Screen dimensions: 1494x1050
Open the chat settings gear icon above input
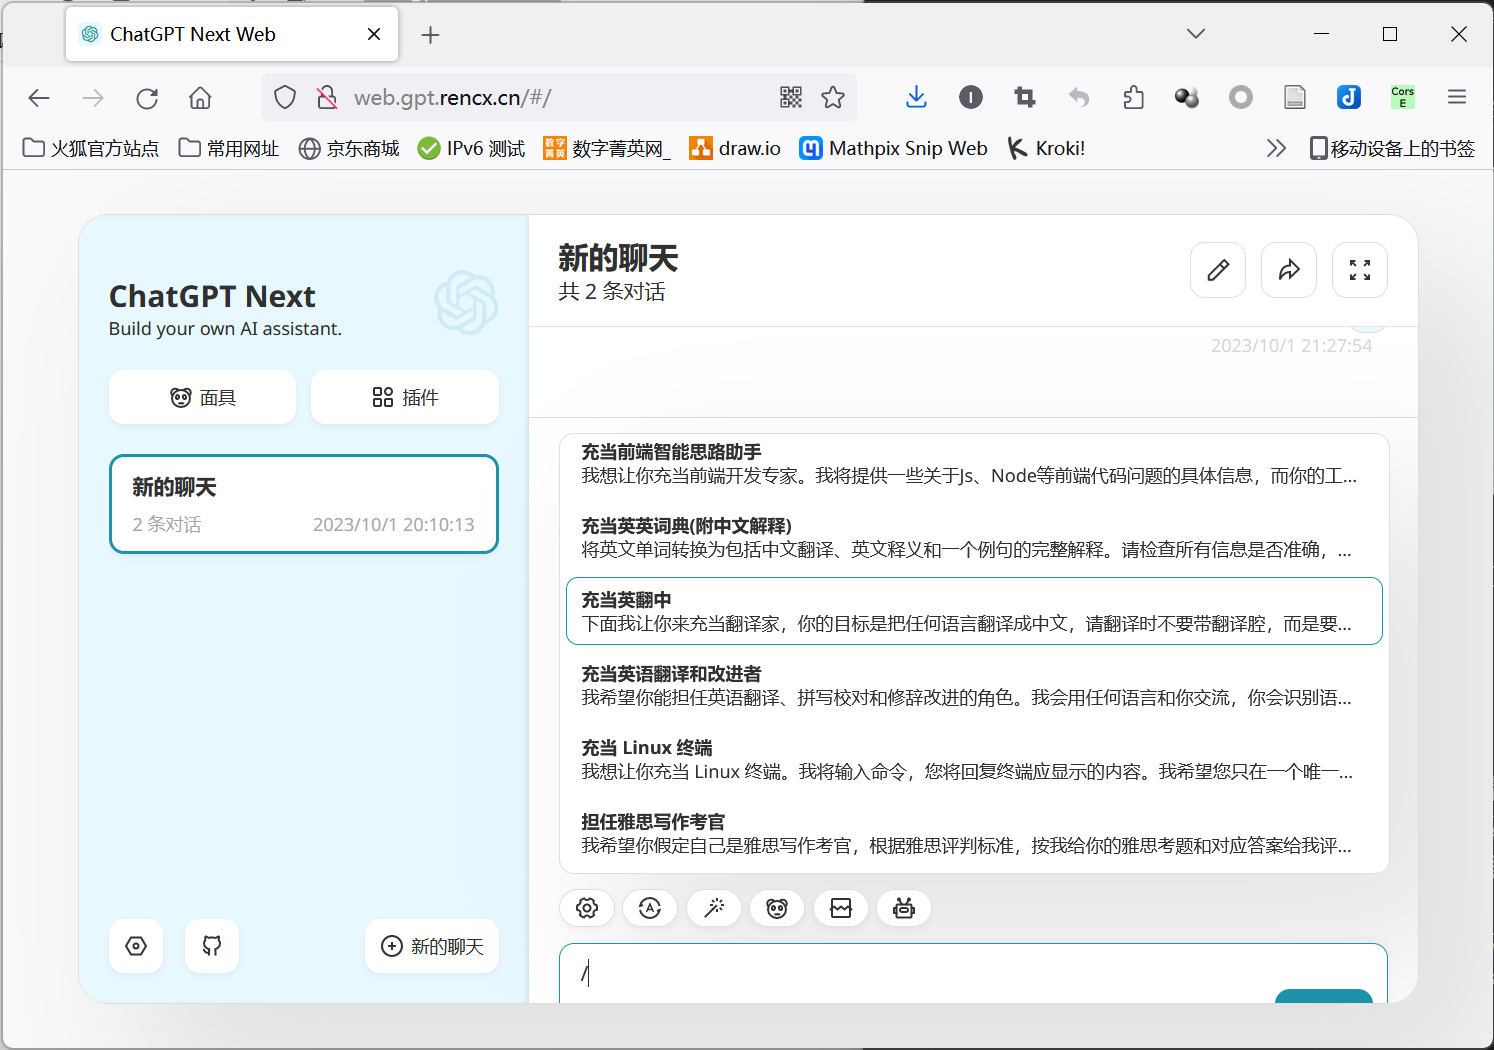coord(587,908)
